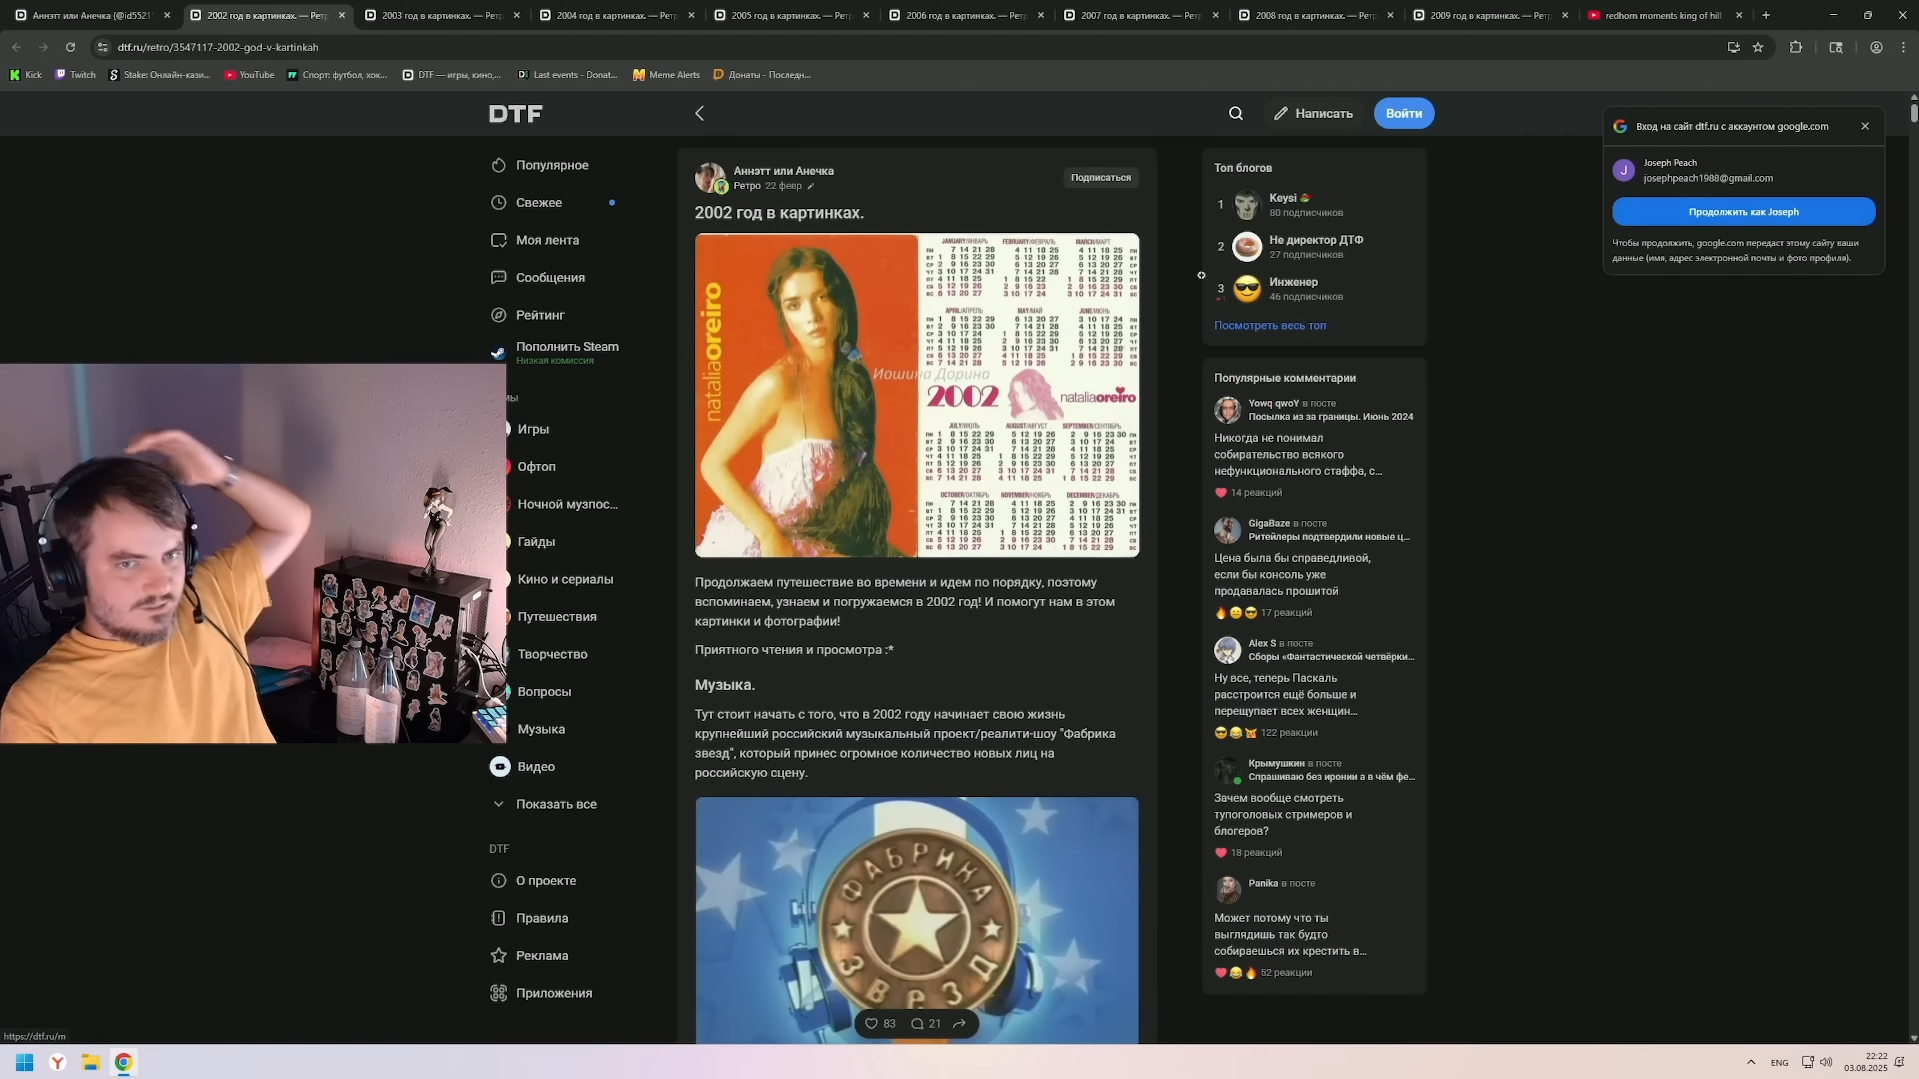Open File Explorer from taskbar

(90, 1063)
